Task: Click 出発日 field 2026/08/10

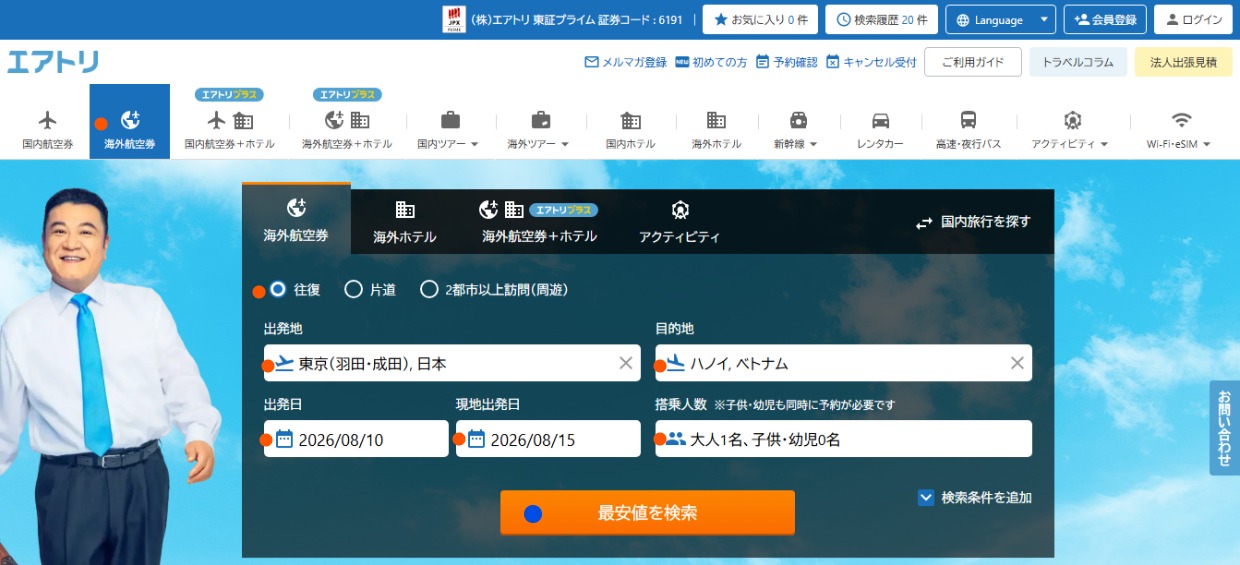Action: (356, 439)
